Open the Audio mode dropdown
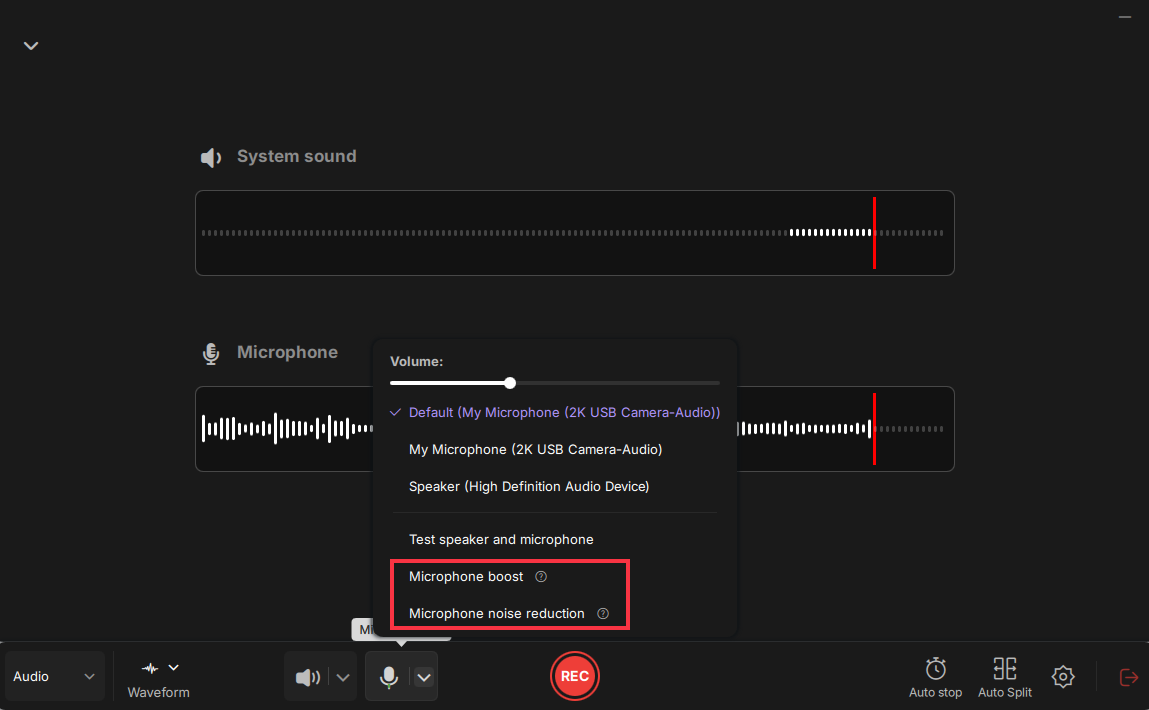1149x710 pixels. coord(55,677)
